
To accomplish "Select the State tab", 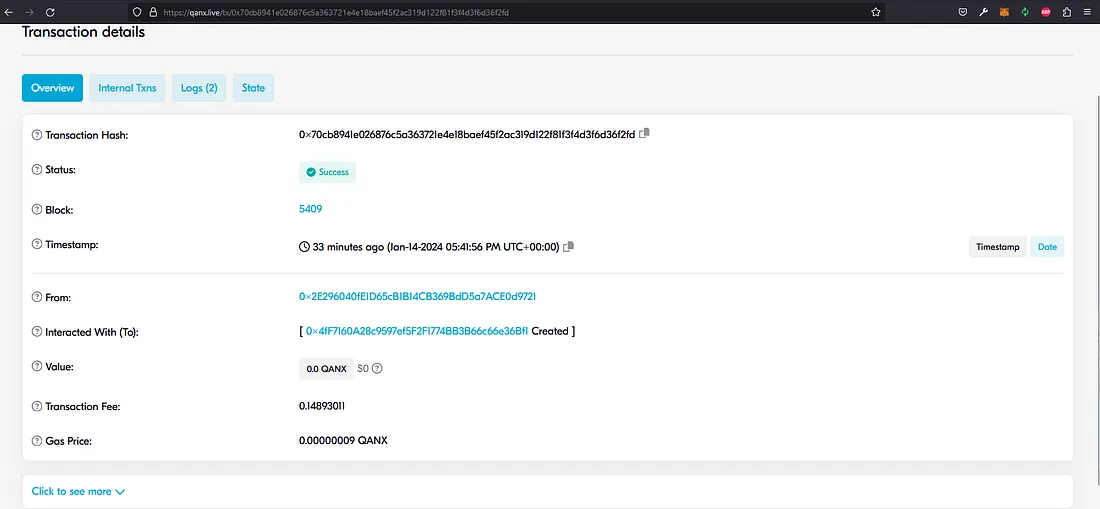I will [x=253, y=88].
